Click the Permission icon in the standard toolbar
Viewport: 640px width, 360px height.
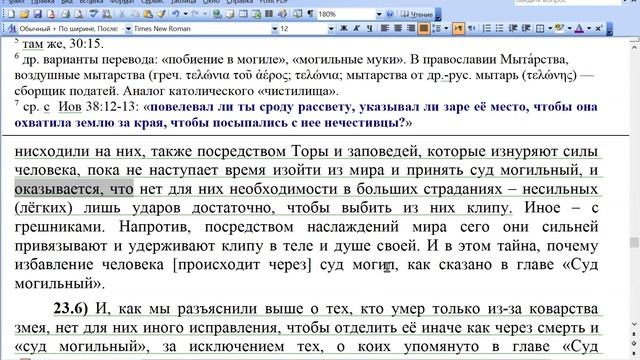[51, 14]
